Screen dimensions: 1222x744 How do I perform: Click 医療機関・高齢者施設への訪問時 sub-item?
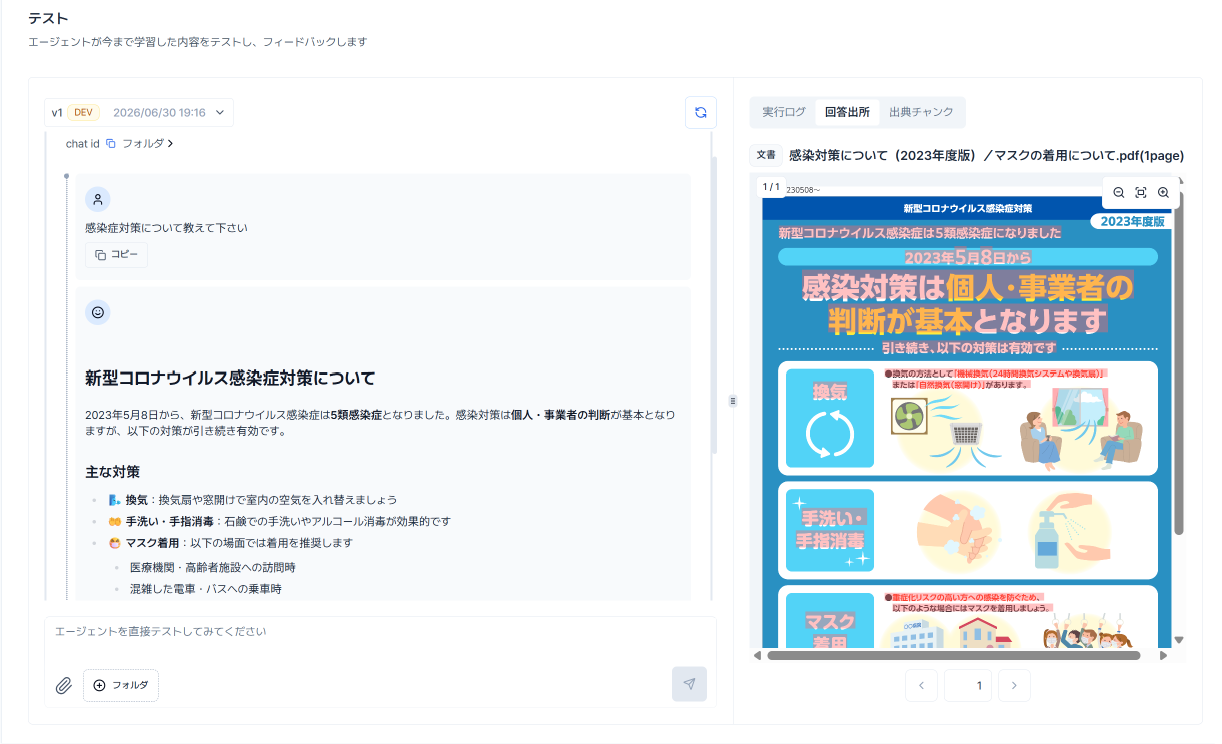click(212, 567)
